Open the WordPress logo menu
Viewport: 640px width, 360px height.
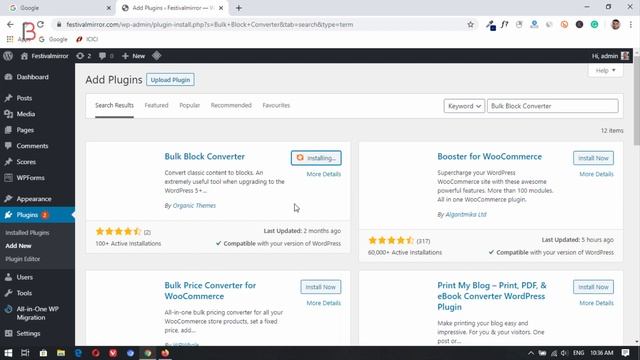click(8, 56)
